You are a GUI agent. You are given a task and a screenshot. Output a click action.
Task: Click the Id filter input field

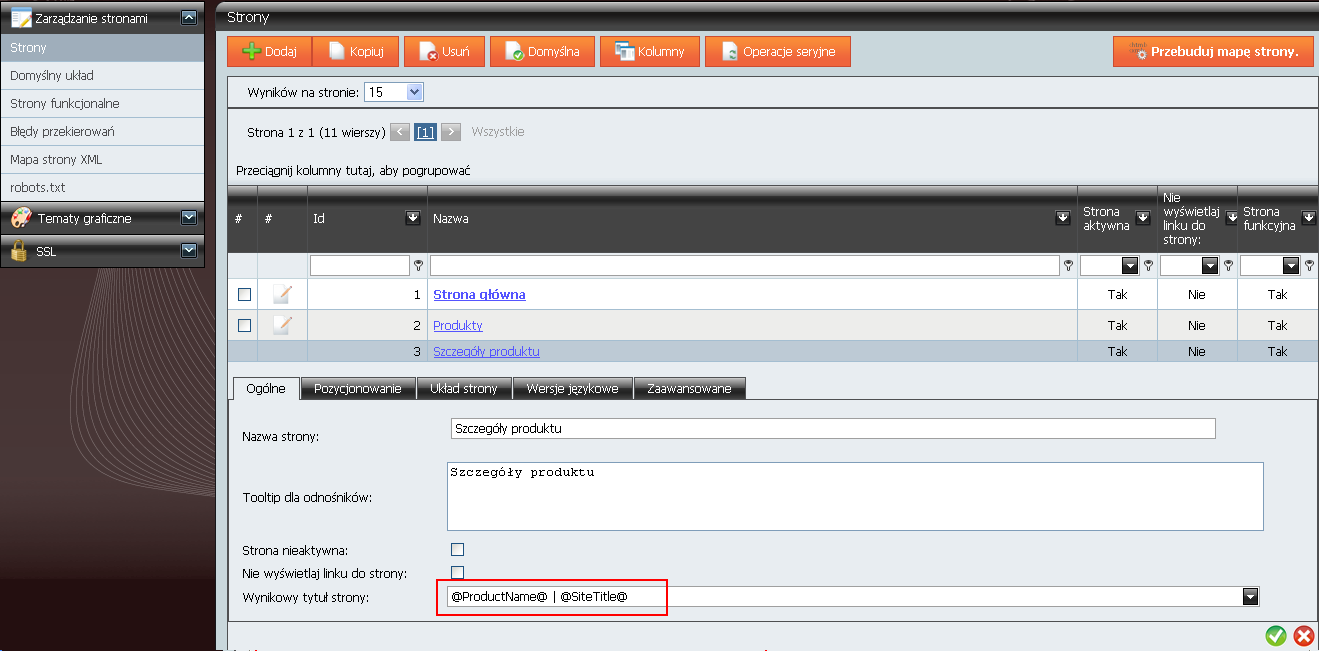pyautogui.click(x=360, y=265)
